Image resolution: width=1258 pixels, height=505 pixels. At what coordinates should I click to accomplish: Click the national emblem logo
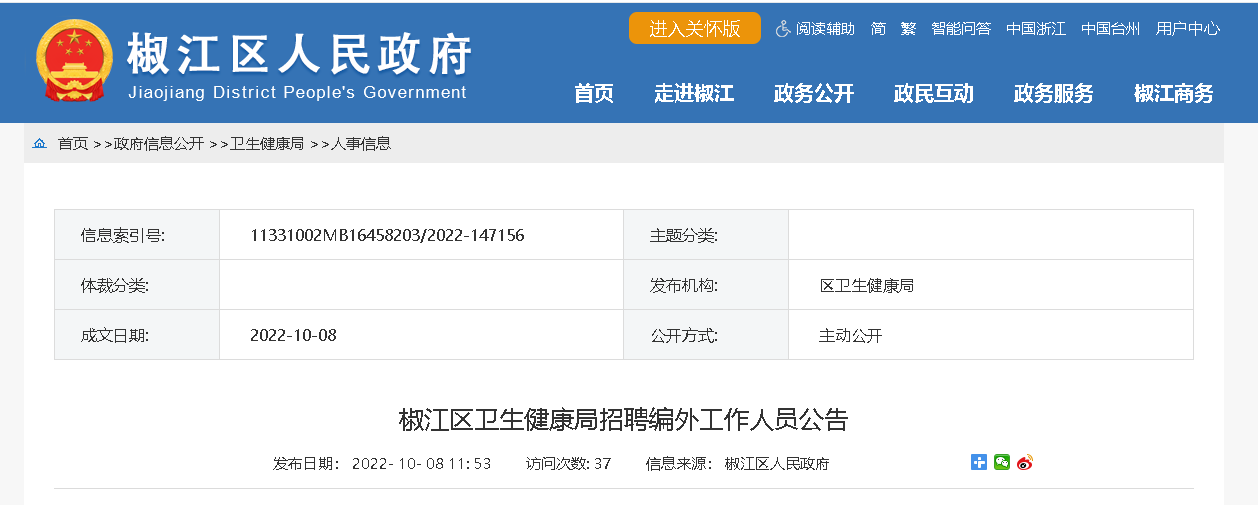75,62
